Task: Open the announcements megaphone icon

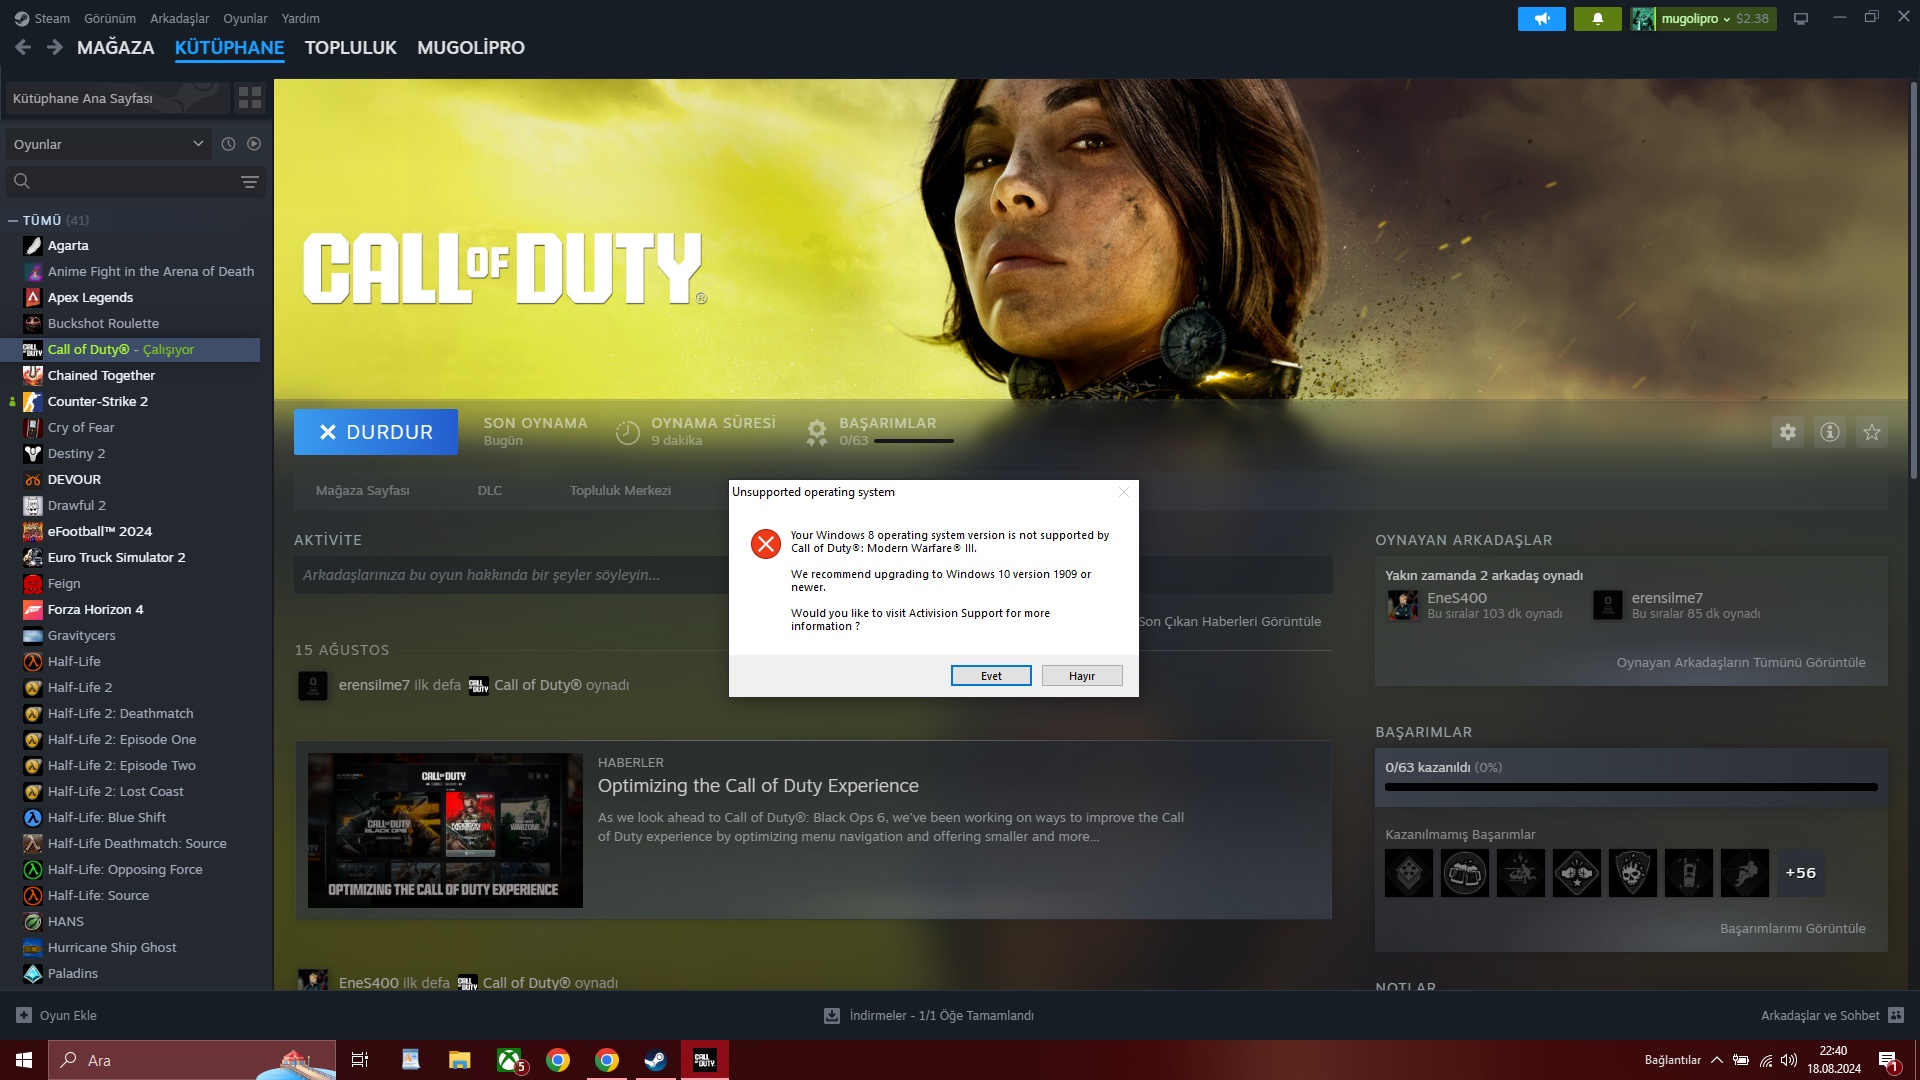Action: 1542,19
